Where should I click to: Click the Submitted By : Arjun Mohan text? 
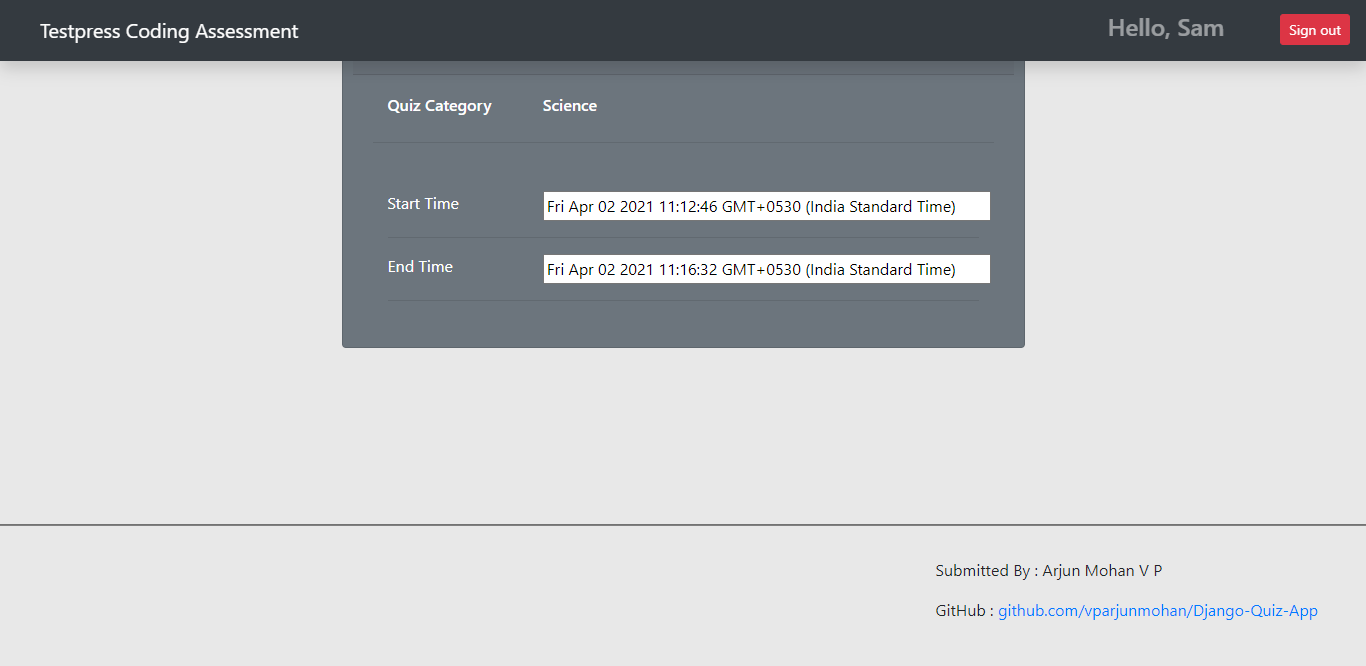point(1048,570)
